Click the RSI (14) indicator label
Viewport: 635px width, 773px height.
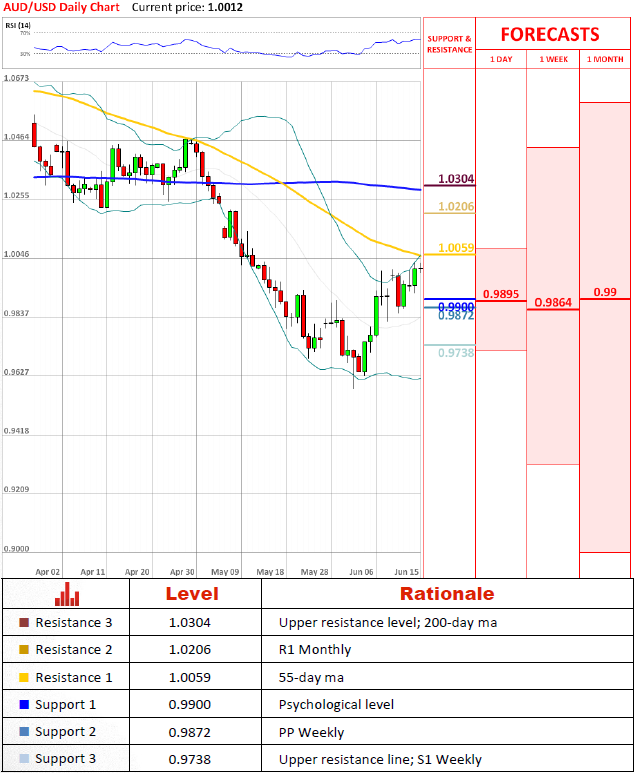click(17, 26)
